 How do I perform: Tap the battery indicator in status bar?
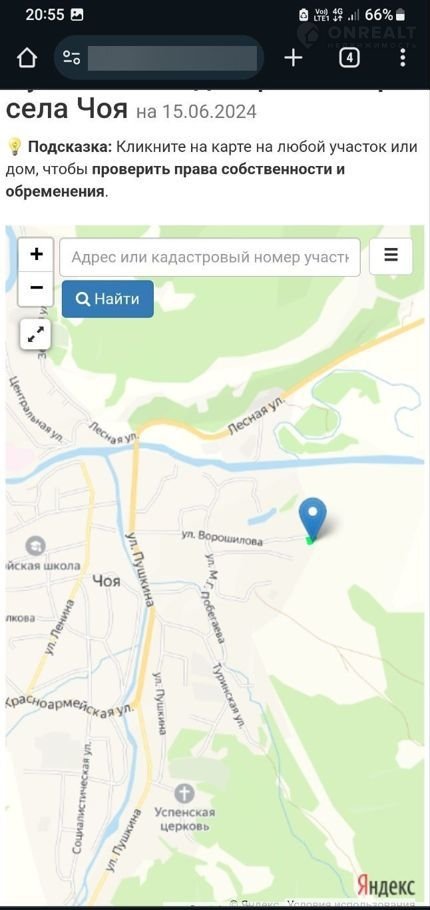click(400, 15)
